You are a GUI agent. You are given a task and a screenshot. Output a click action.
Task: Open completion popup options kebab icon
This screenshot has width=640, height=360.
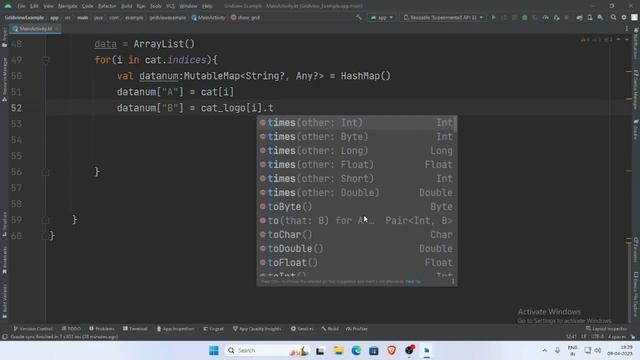pyautogui.click(x=453, y=281)
